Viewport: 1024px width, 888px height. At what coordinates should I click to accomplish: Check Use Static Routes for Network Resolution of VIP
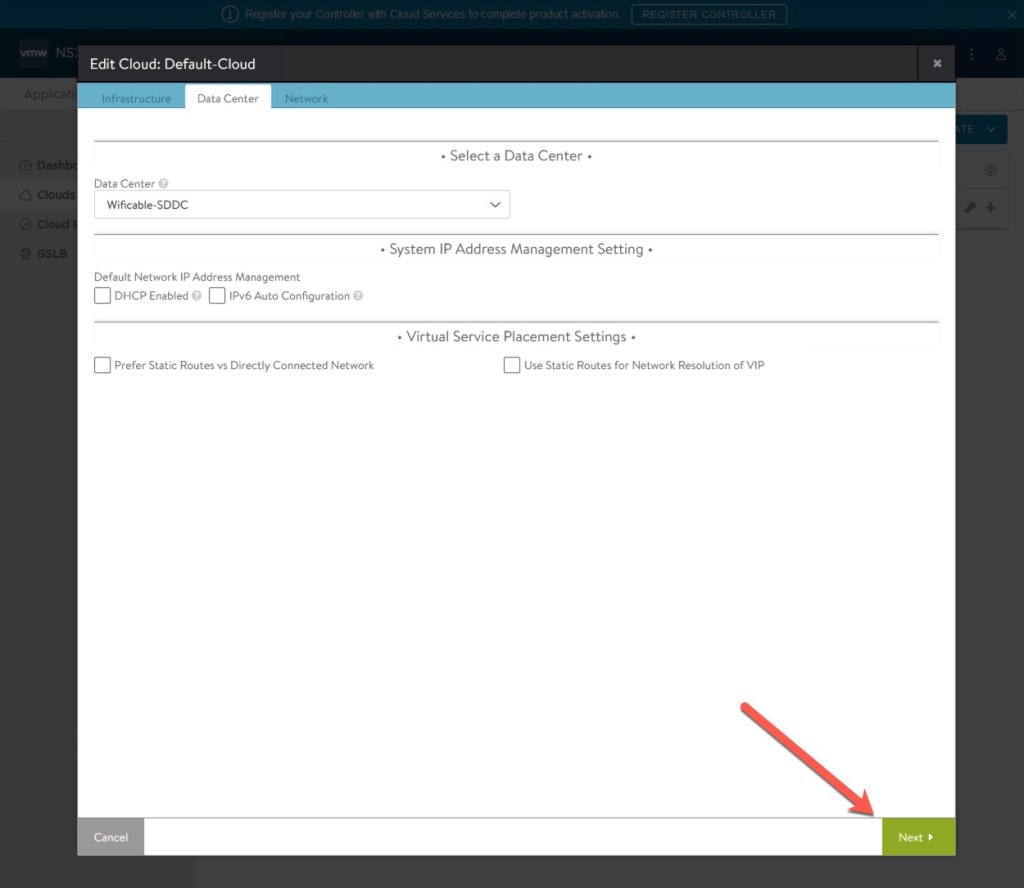pos(512,366)
